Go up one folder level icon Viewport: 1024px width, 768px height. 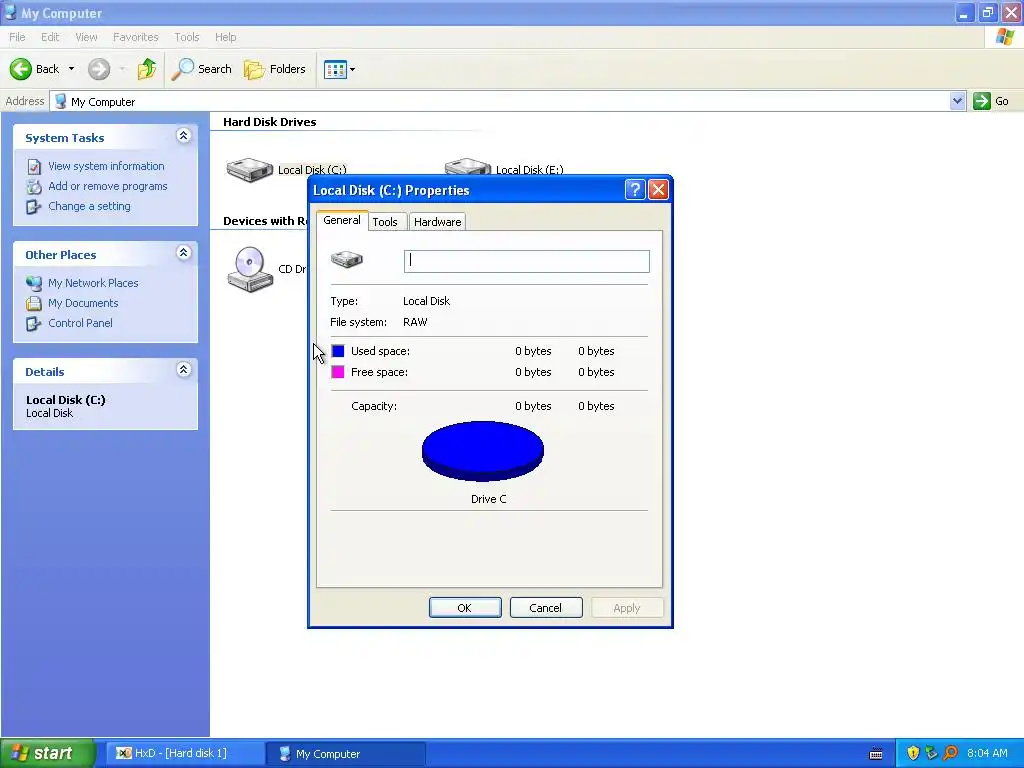click(147, 69)
